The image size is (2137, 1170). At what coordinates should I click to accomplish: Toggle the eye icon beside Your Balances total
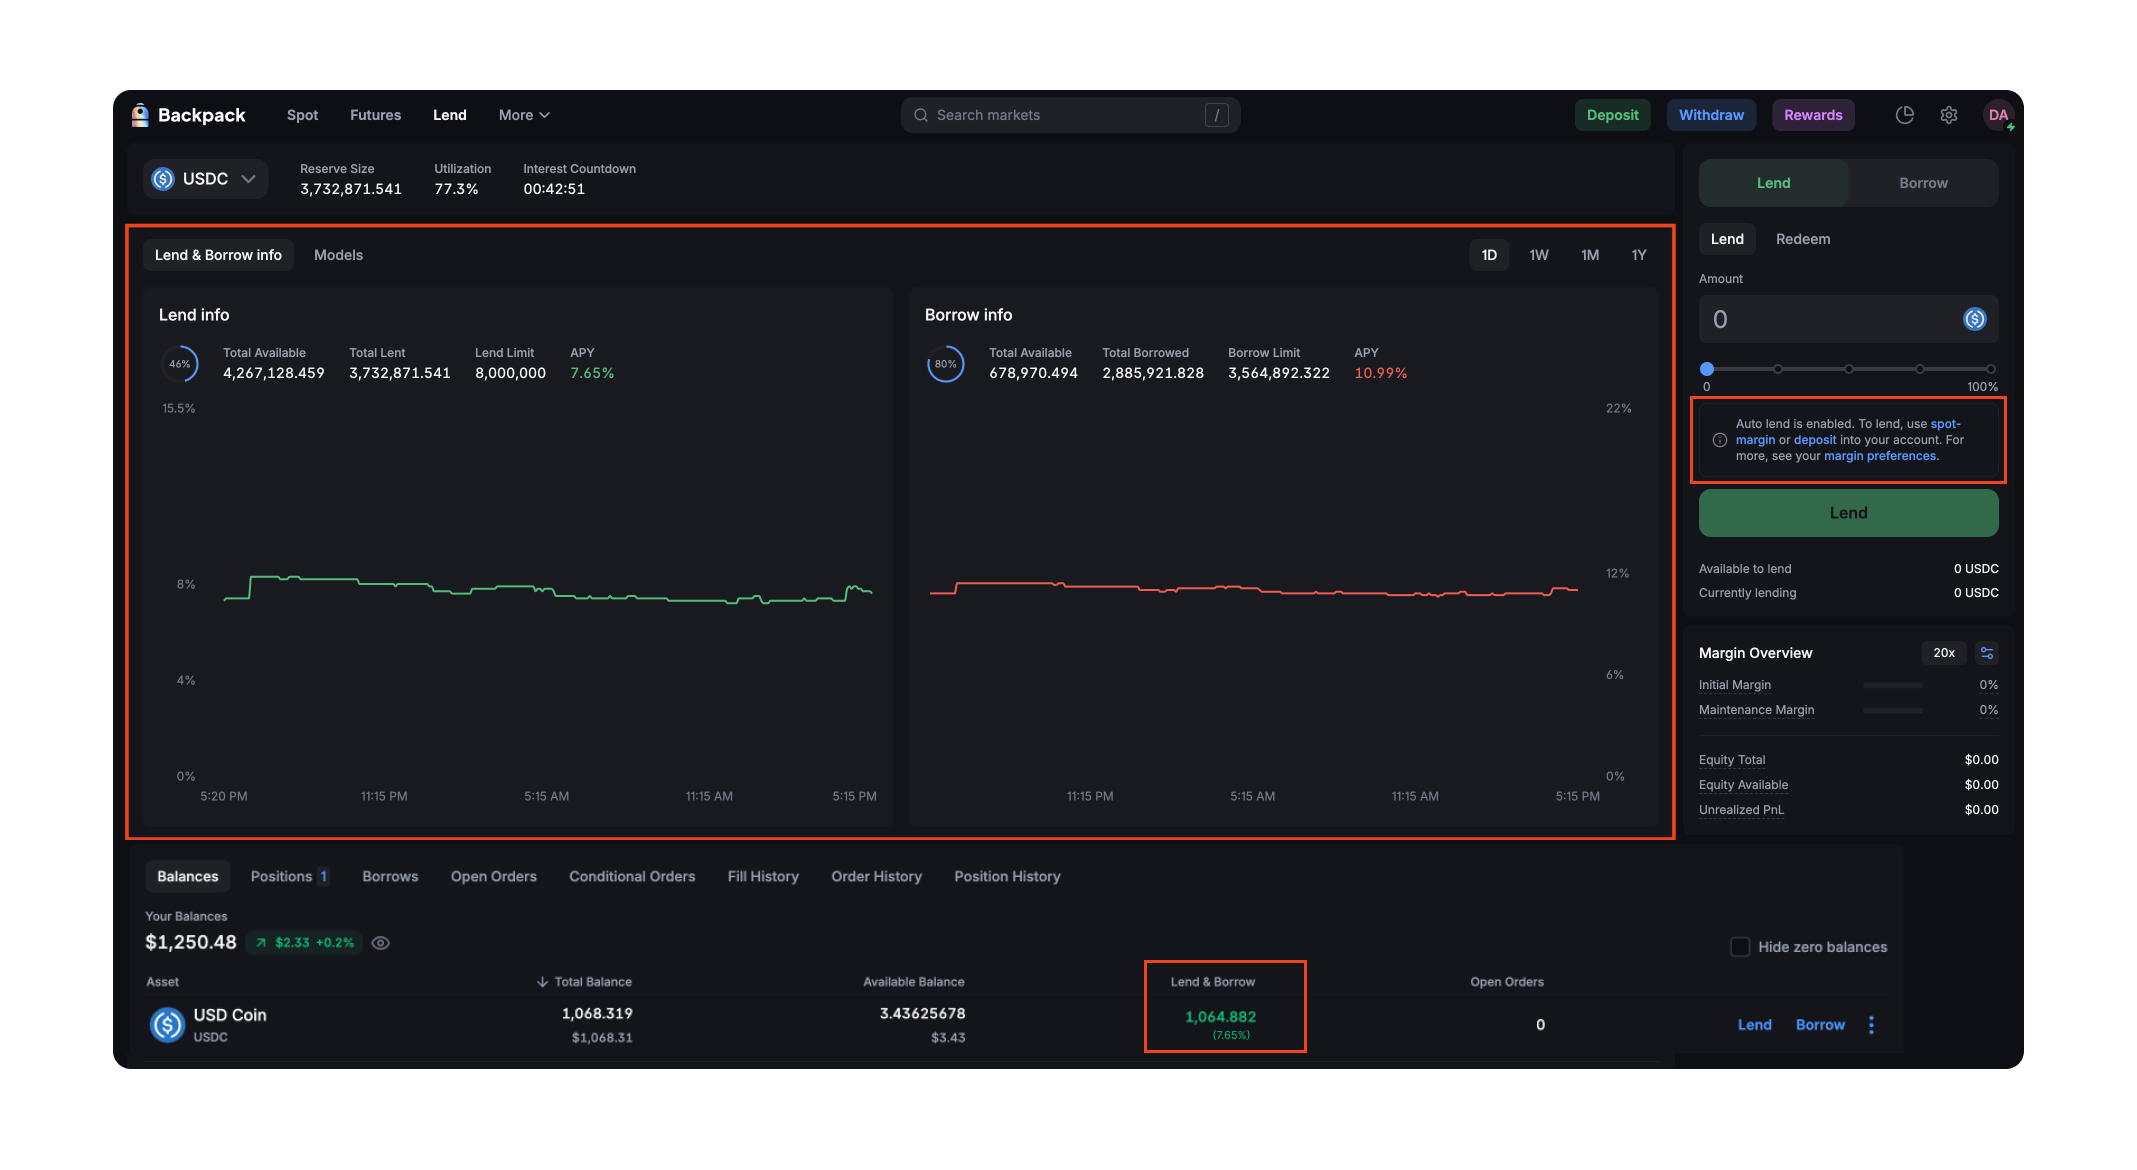[x=380, y=942]
